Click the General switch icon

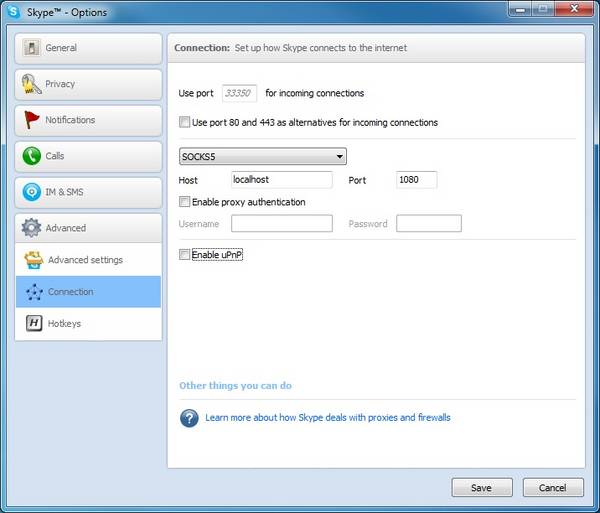31,48
